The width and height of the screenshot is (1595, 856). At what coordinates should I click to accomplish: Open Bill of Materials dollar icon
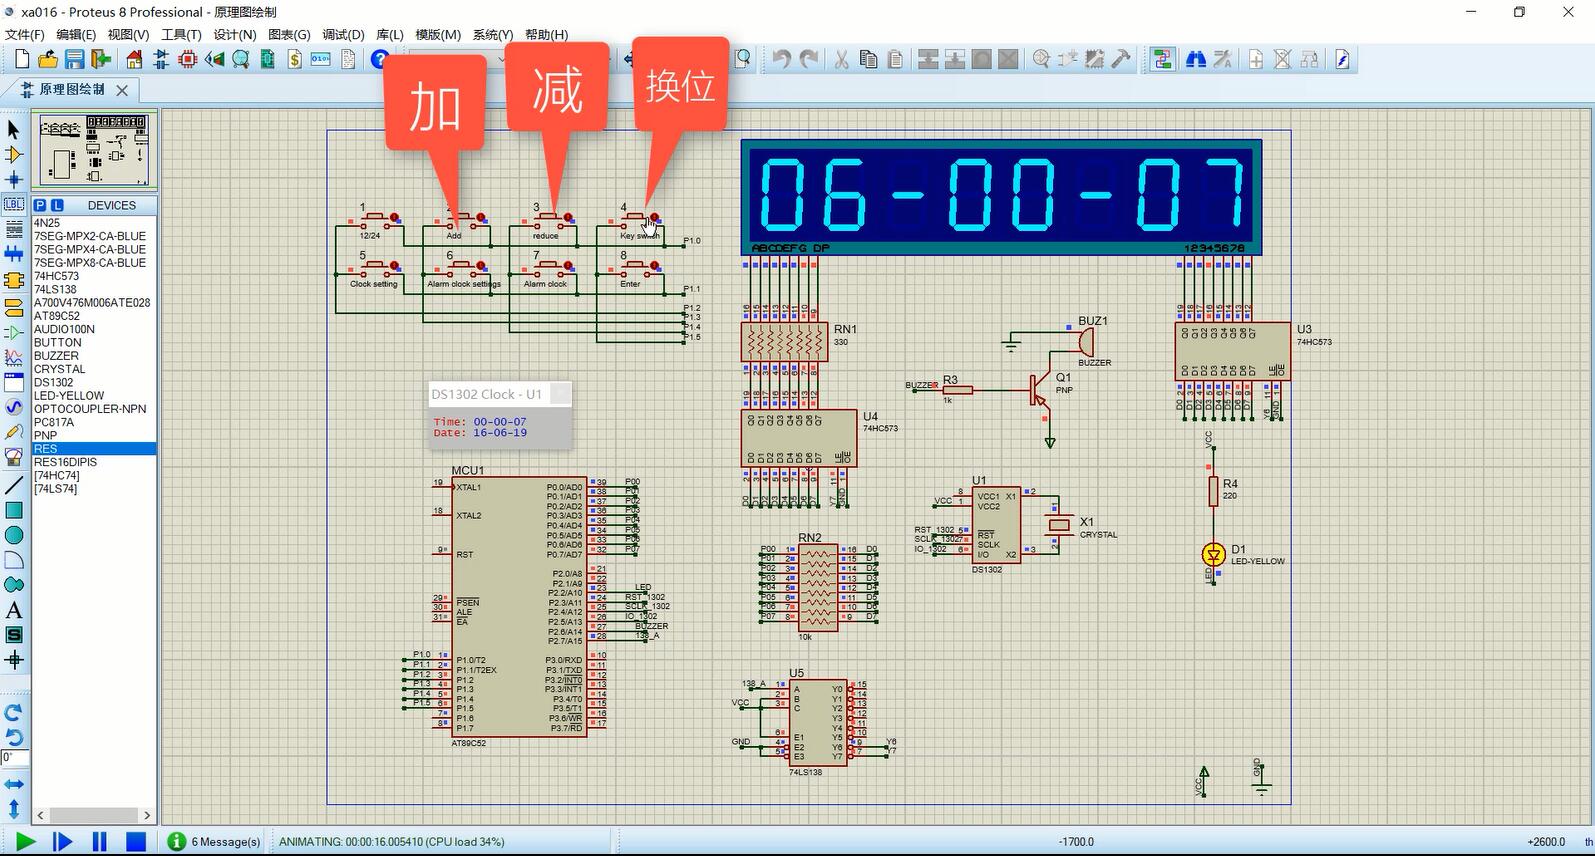point(294,60)
